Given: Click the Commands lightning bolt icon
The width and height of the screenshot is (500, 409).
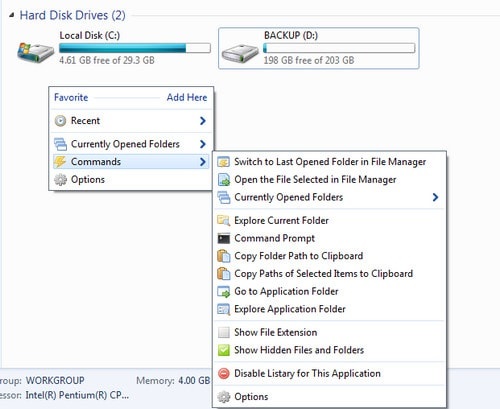Looking at the screenshot, I should pyautogui.click(x=60, y=162).
